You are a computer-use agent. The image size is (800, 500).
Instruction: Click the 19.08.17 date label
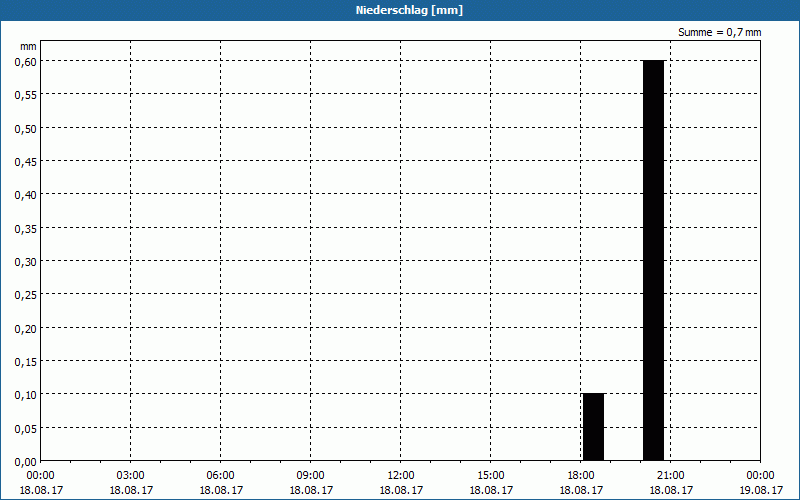coord(761,490)
